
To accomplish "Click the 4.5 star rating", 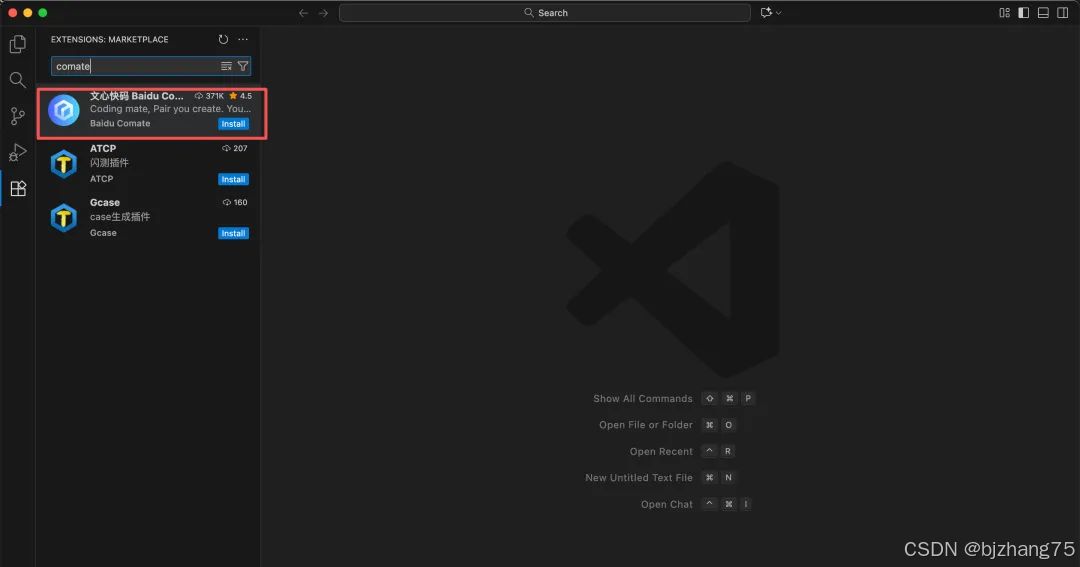I will [x=240, y=96].
